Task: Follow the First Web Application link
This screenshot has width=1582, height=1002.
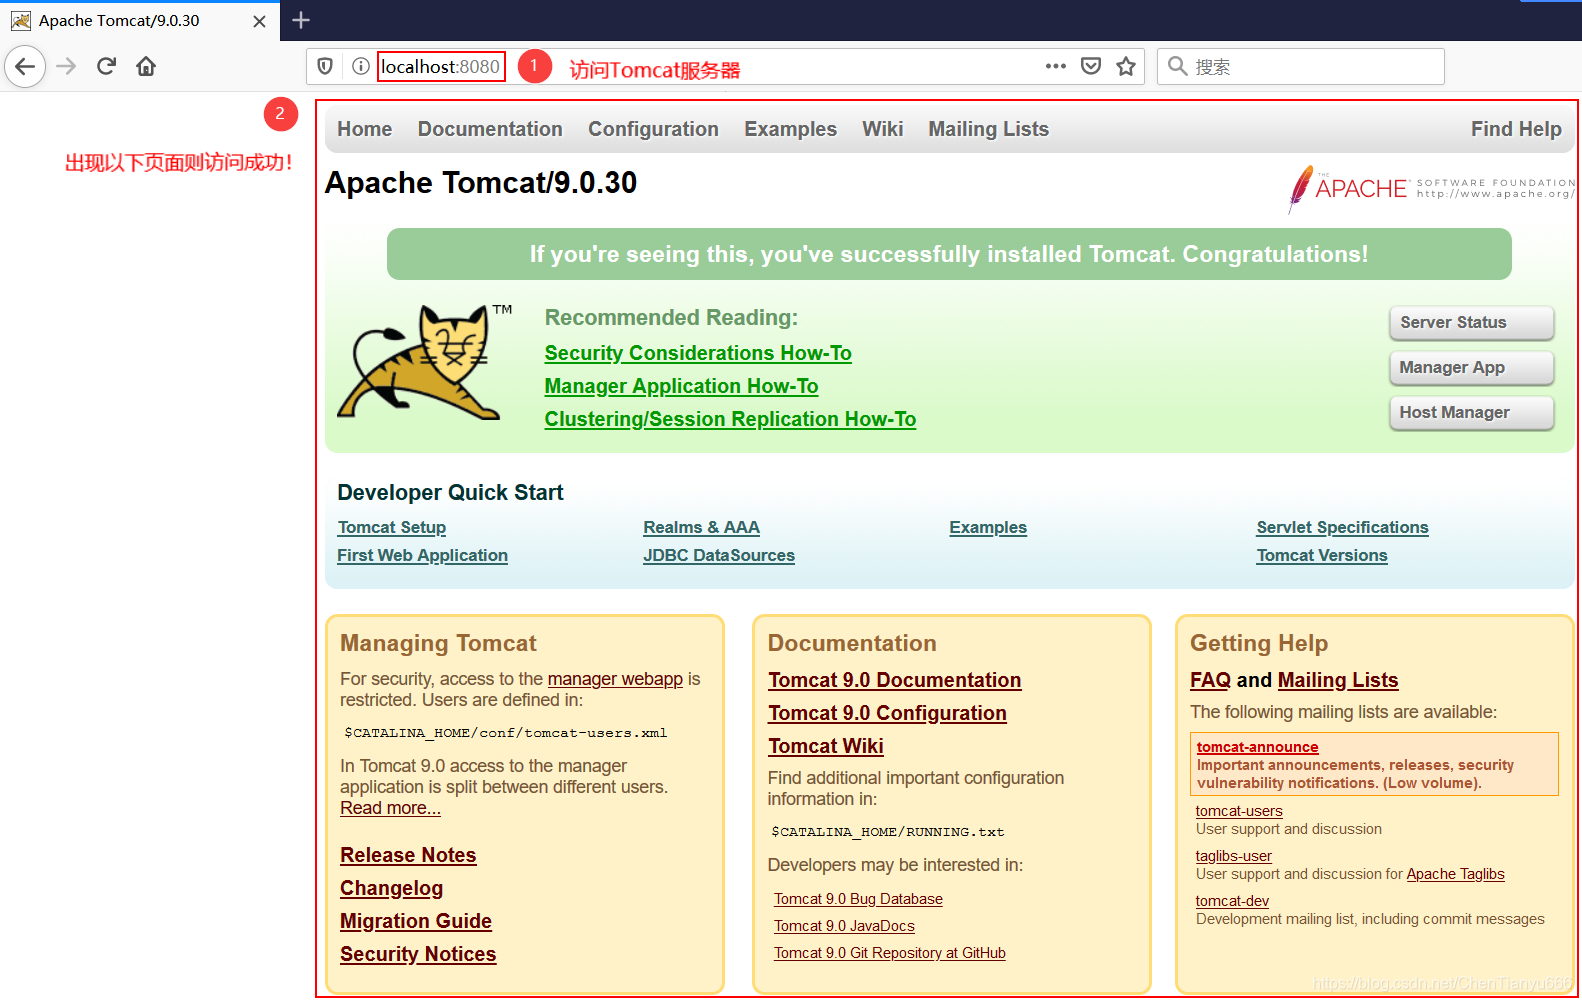Action: pos(422,555)
